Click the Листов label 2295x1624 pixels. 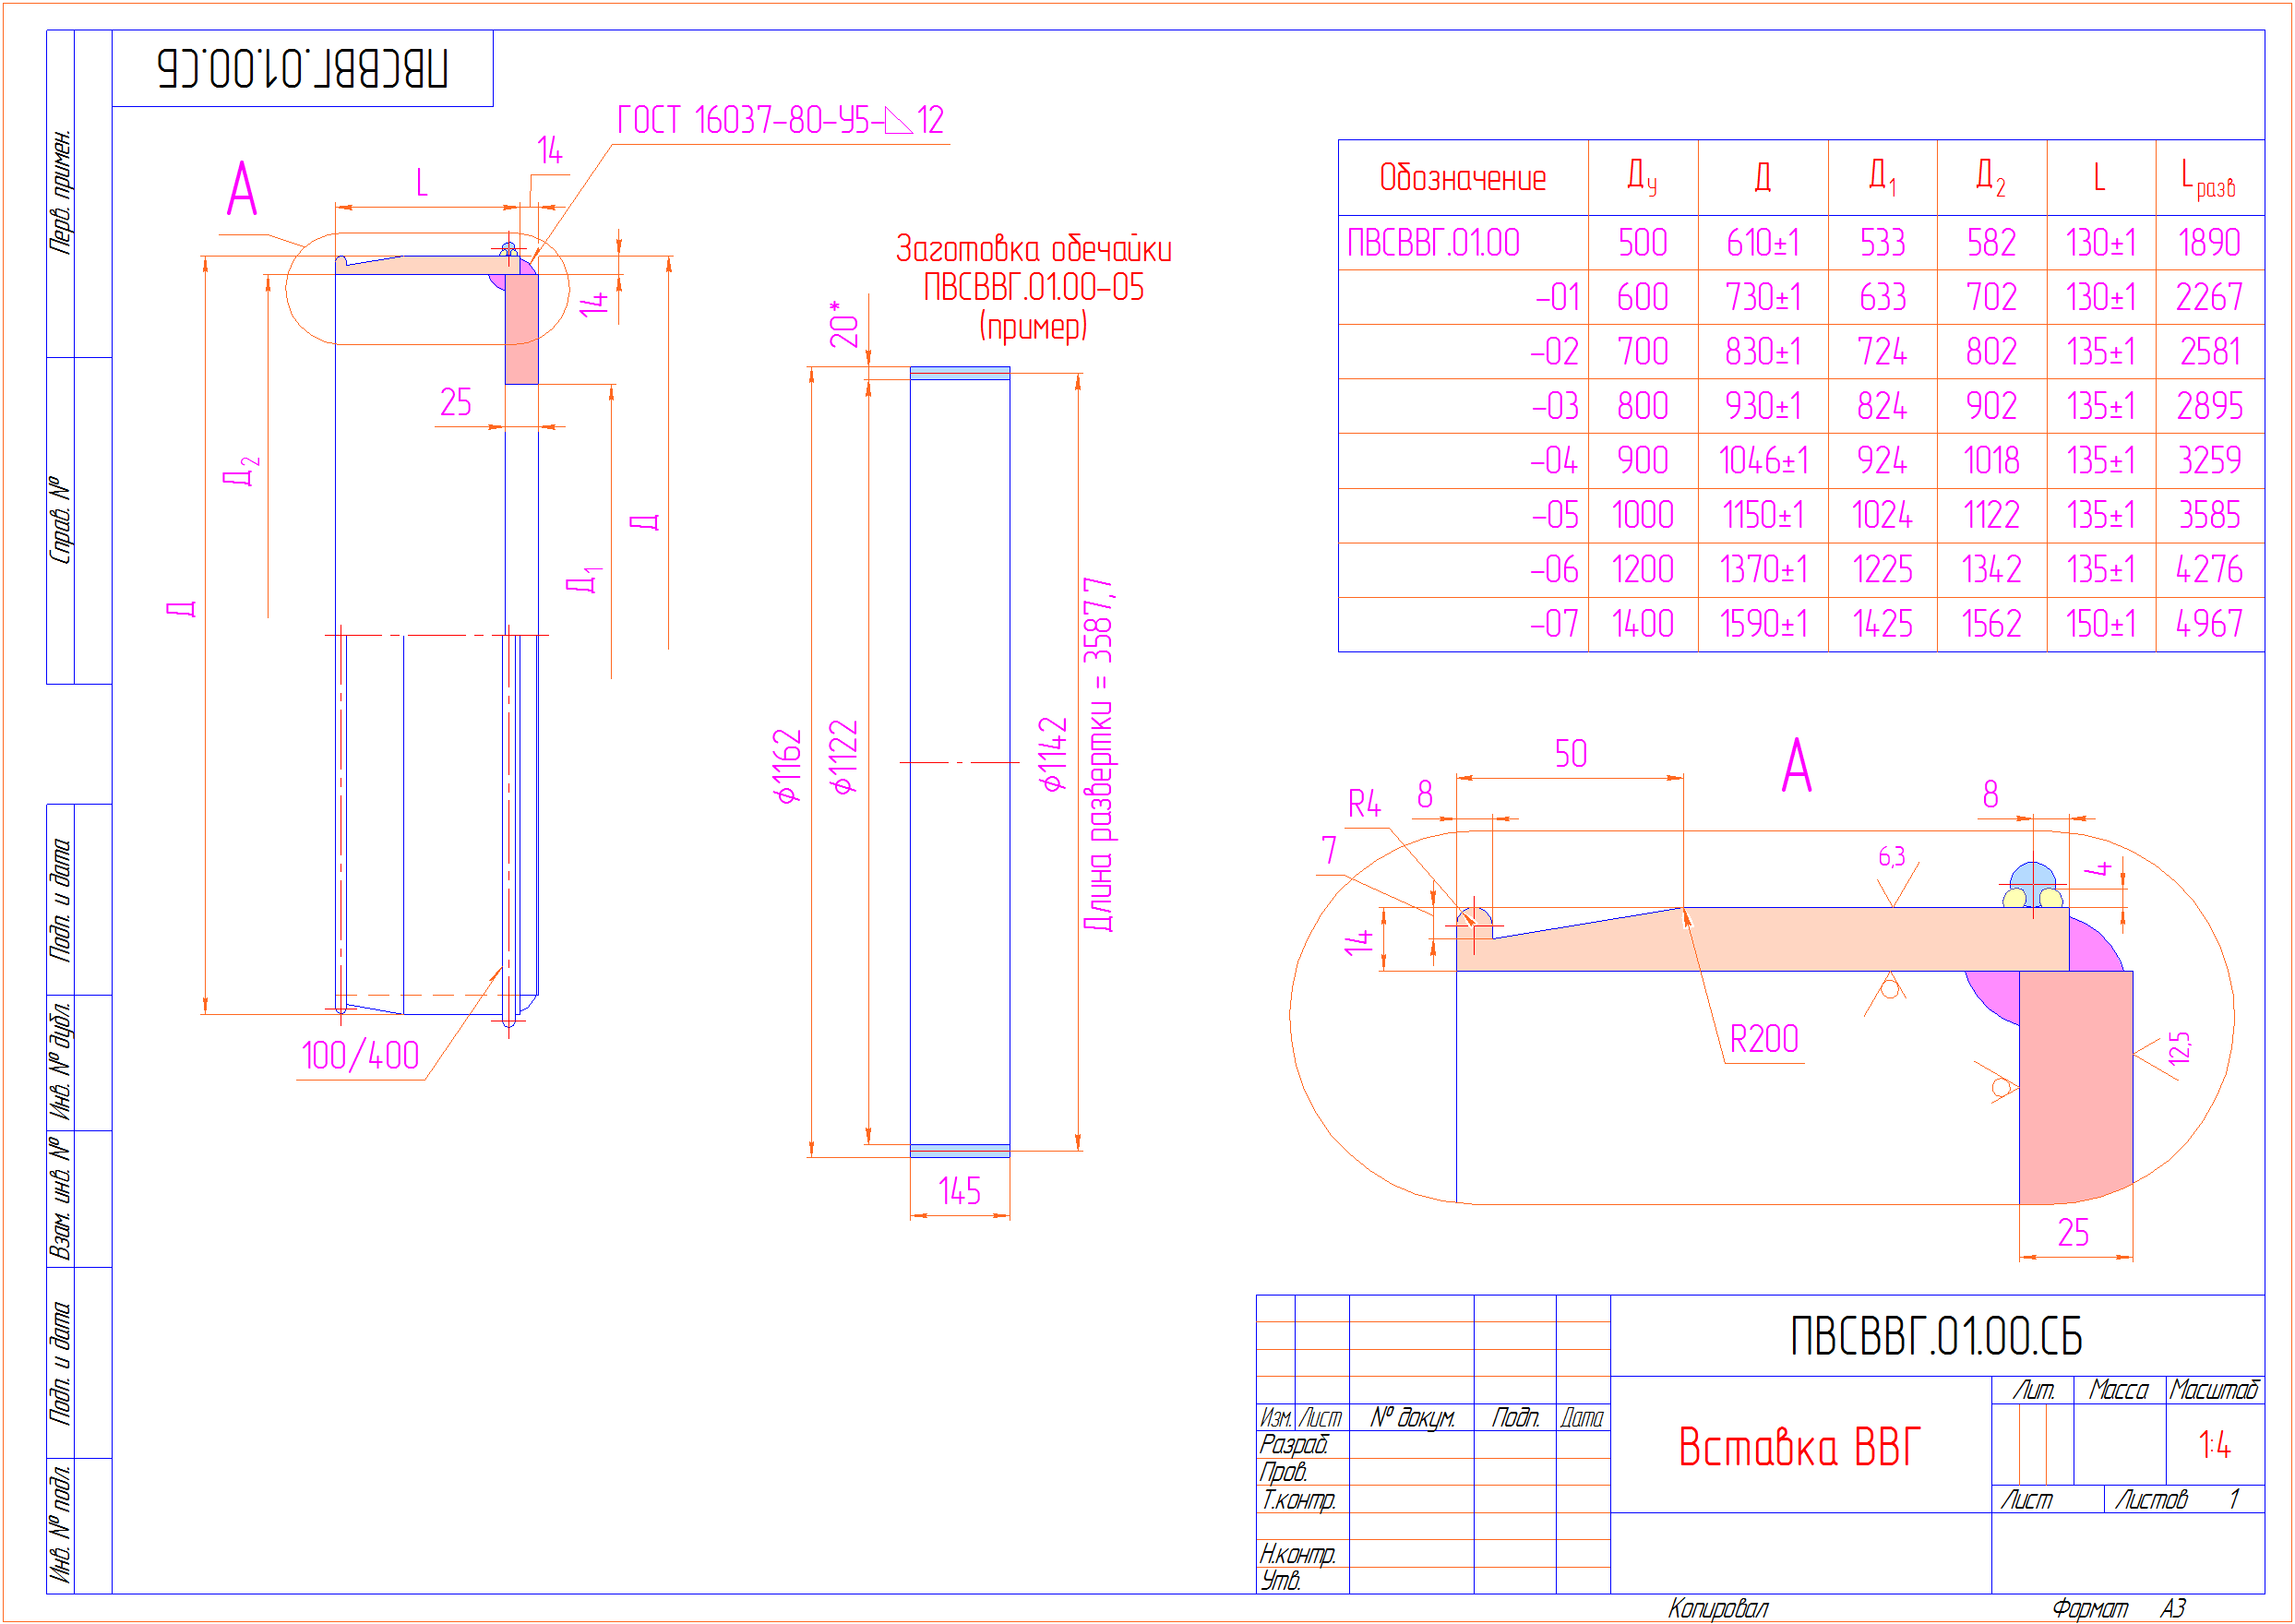click(x=2151, y=1499)
